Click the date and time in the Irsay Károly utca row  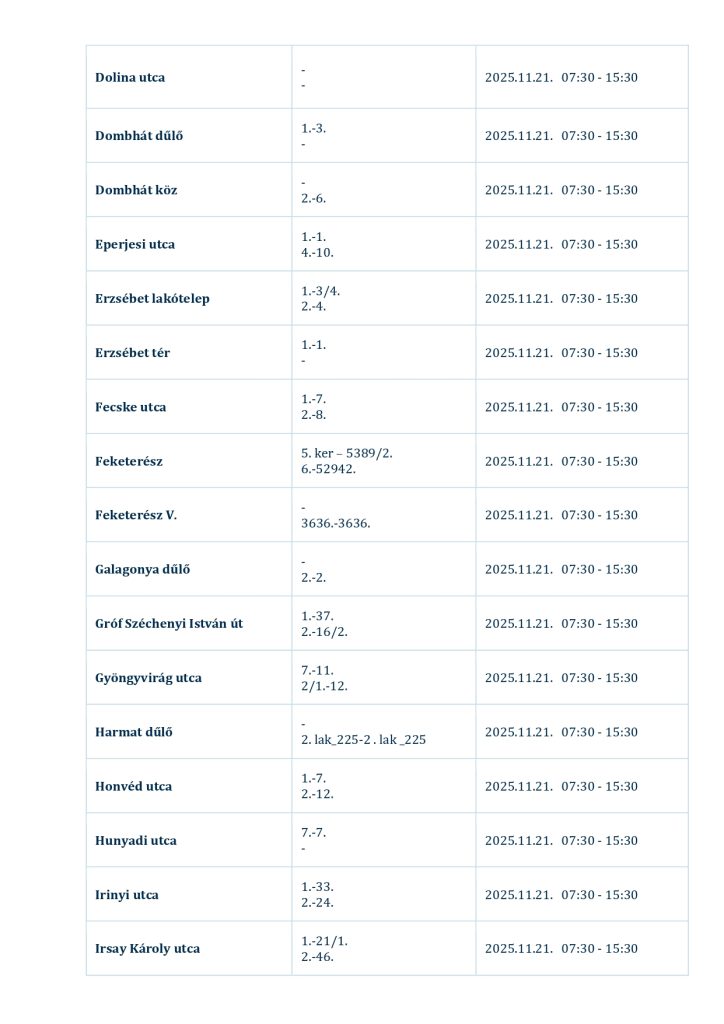click(561, 949)
